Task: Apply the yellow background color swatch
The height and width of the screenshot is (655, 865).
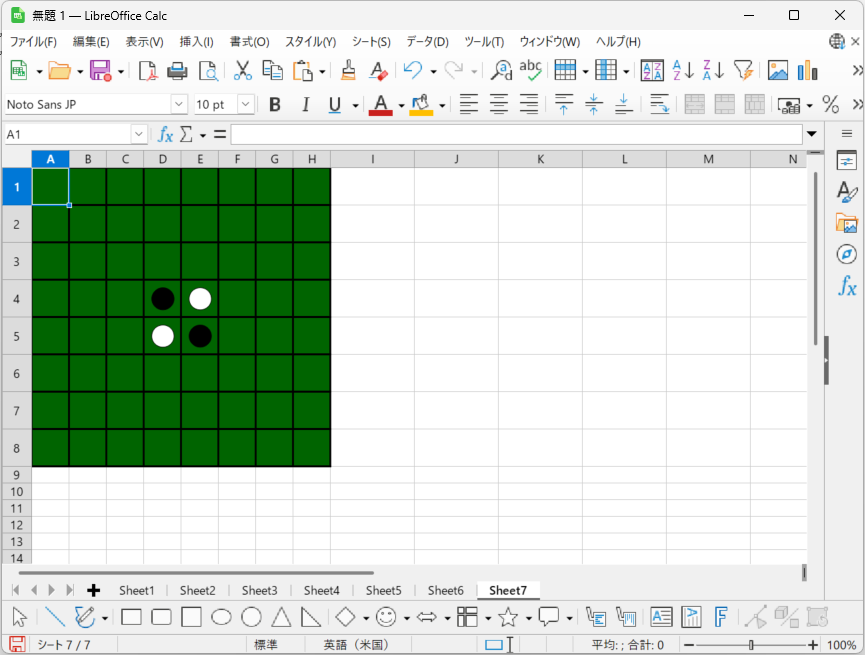Action: click(421, 104)
